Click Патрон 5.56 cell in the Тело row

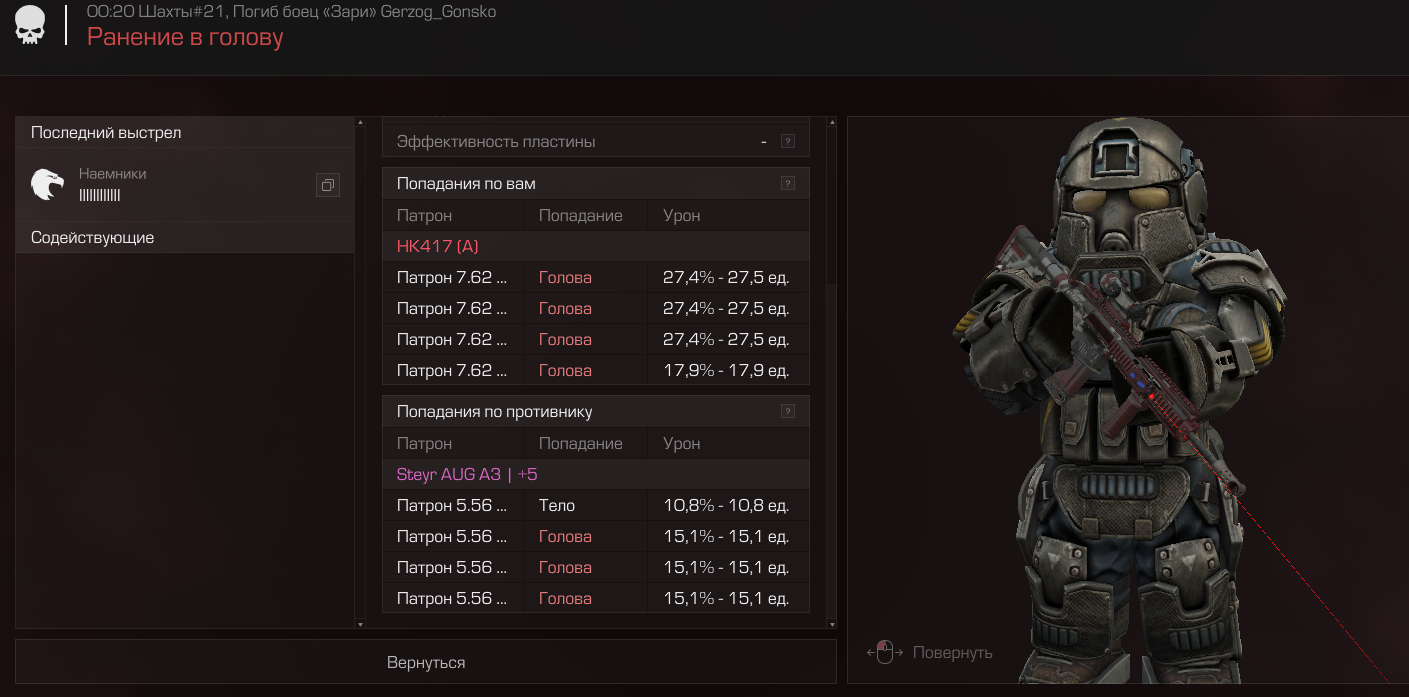tap(453, 505)
